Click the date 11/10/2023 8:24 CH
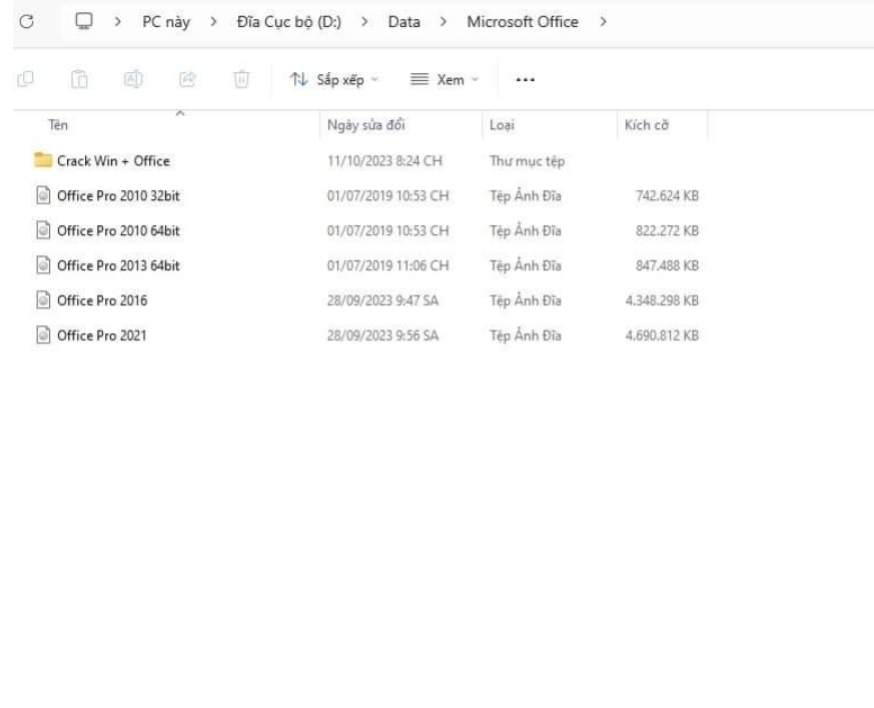Viewport: 874px width, 708px height. pos(385,161)
